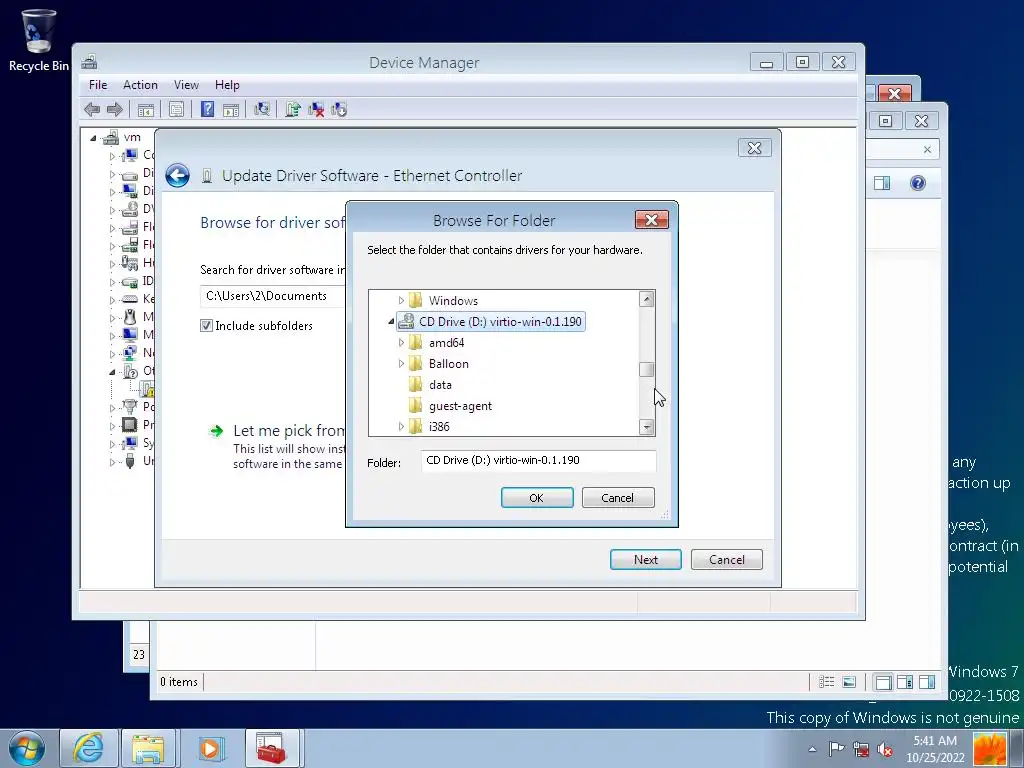Click the Show desktop strip at taskbar end
The height and width of the screenshot is (768, 1024).
point(1017,749)
